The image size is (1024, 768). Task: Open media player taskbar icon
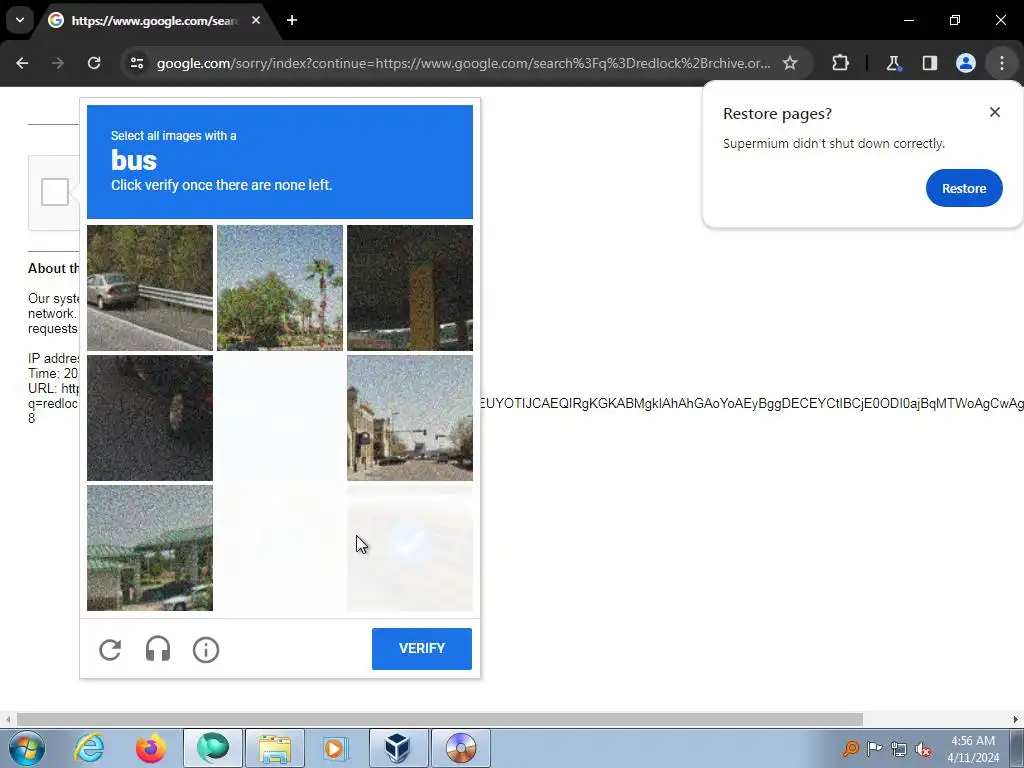pyautogui.click(x=337, y=748)
